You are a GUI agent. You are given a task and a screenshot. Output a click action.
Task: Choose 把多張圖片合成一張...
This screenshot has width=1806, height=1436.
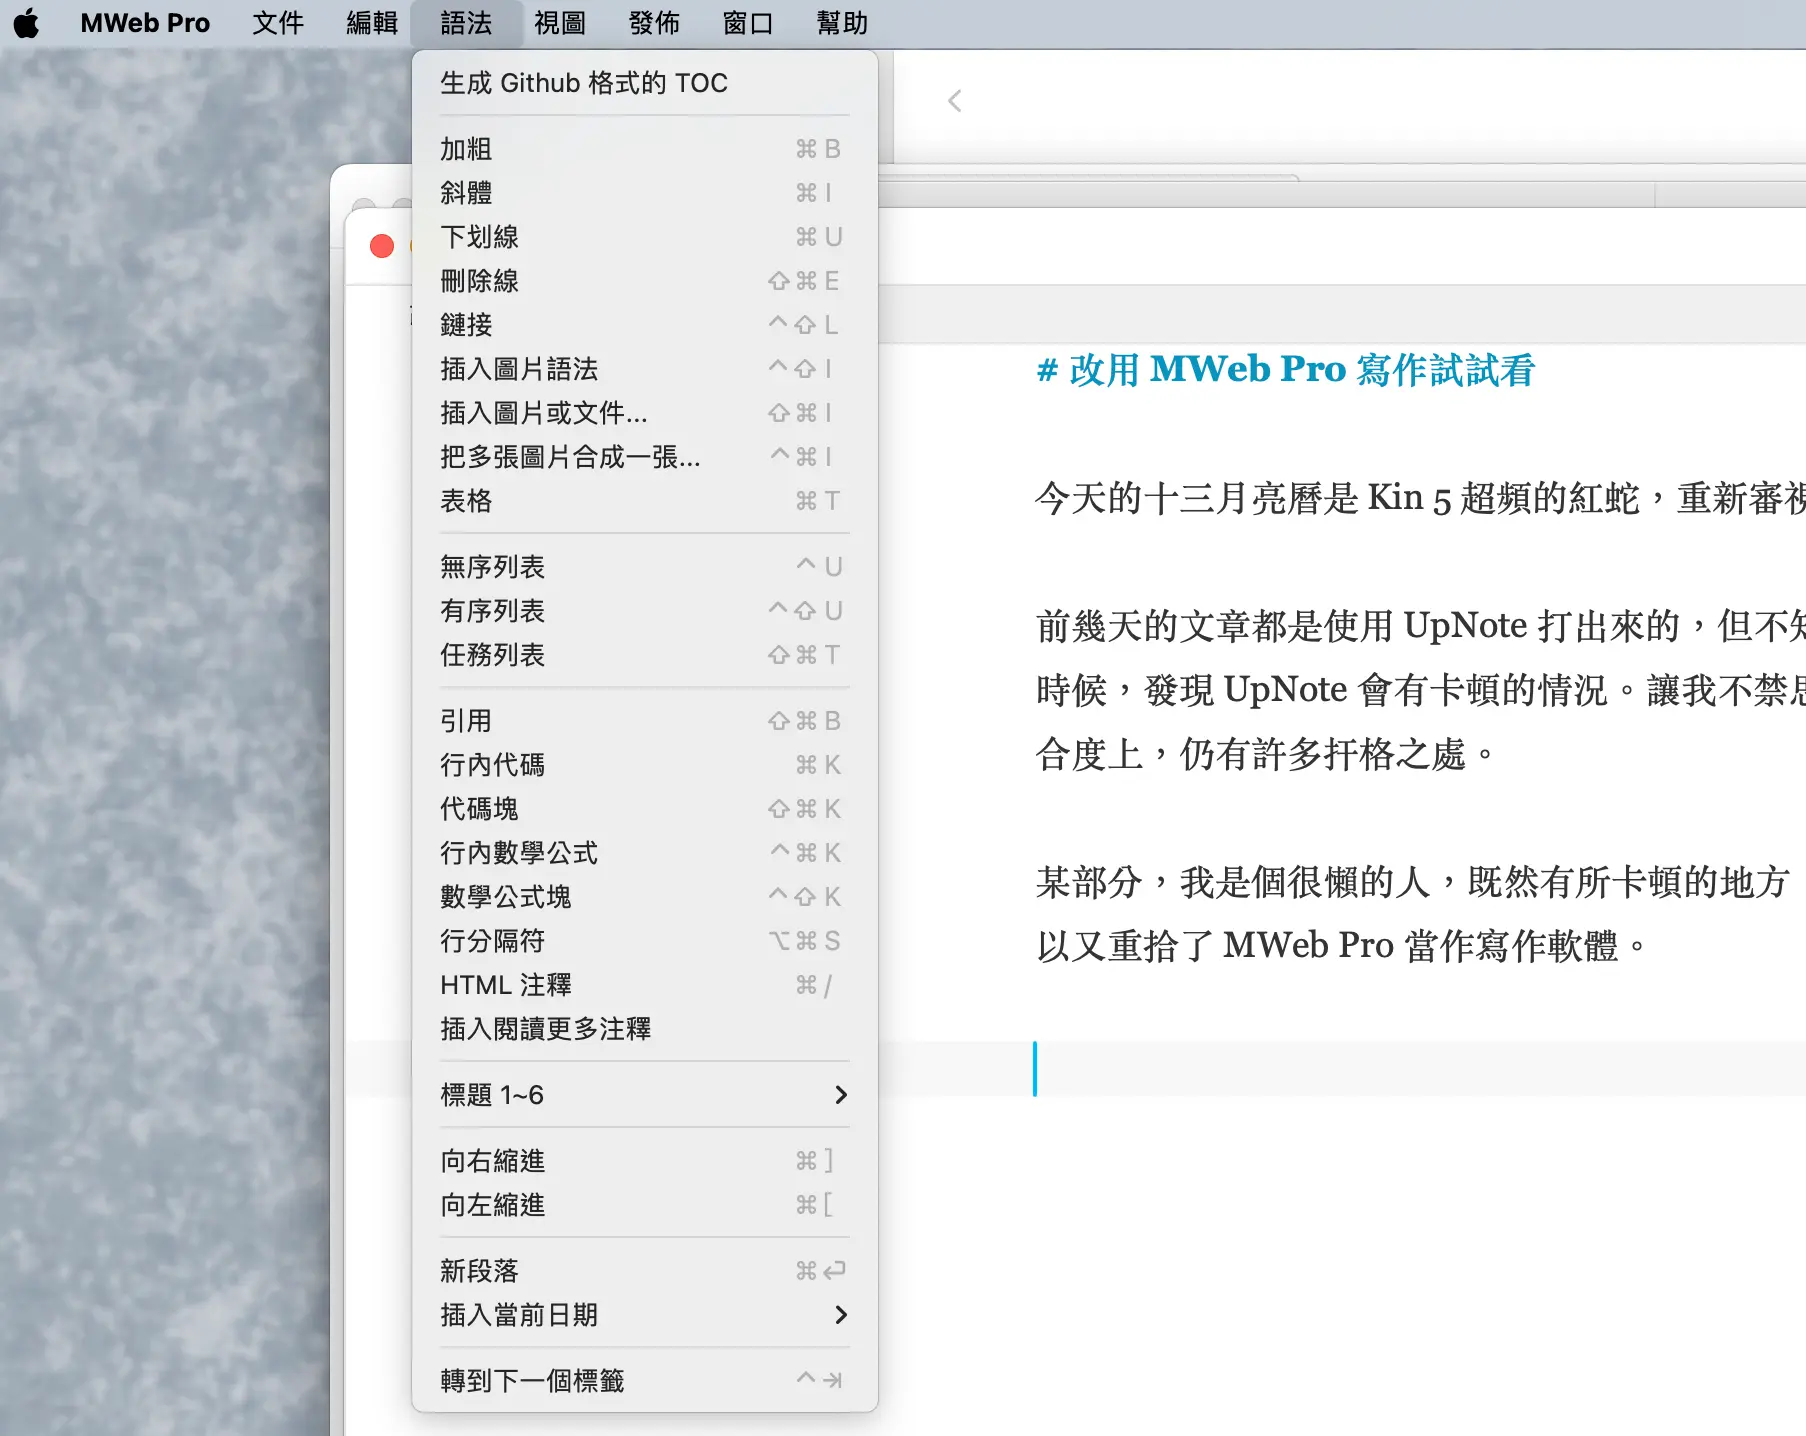(645, 457)
